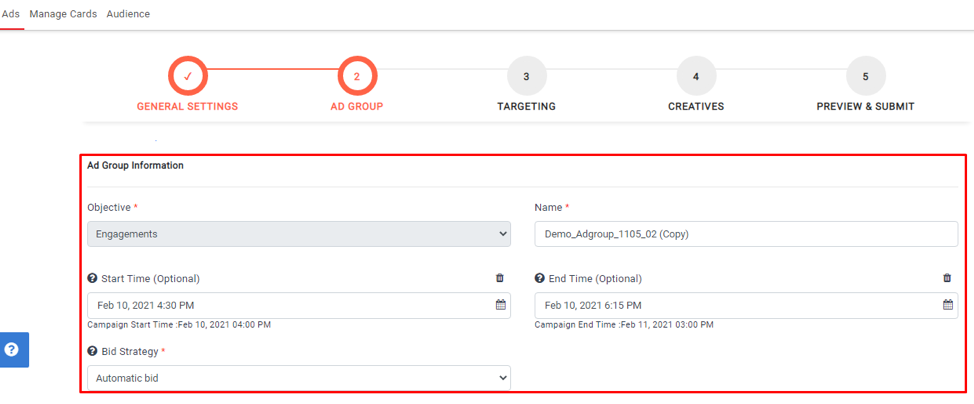The width and height of the screenshot is (974, 404).
Task: Go to the Audience tab
Action: pos(128,14)
